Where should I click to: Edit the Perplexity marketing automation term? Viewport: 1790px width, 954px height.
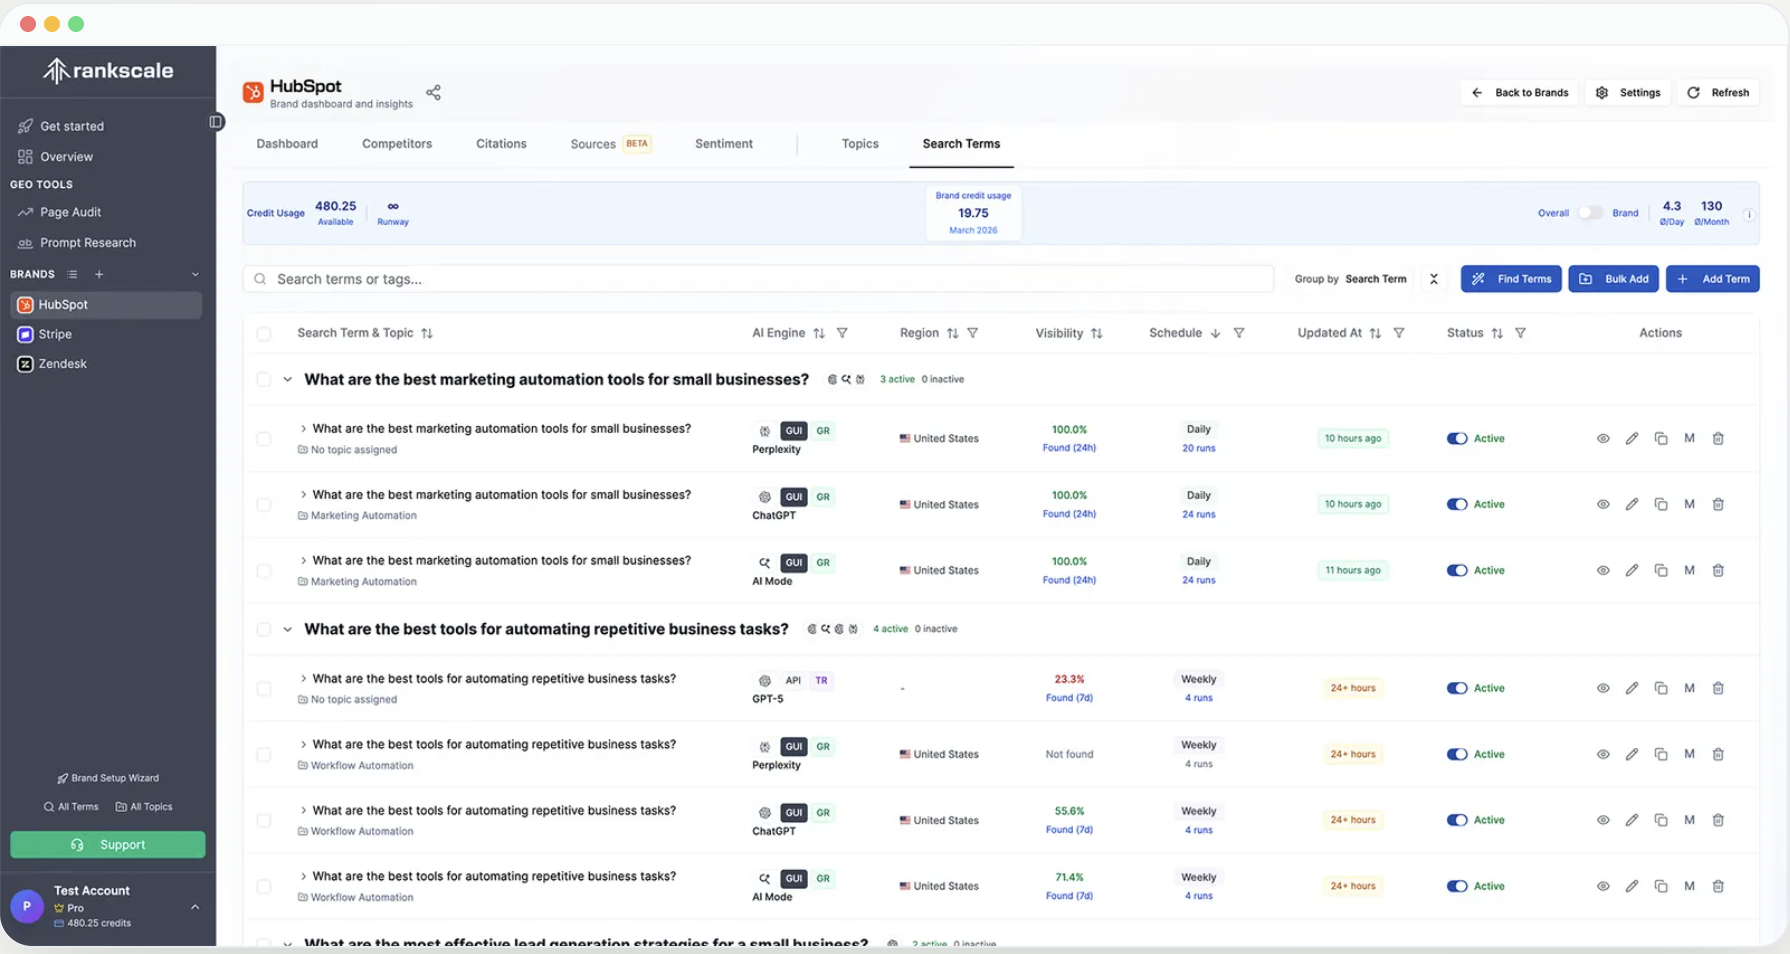pyautogui.click(x=1632, y=439)
